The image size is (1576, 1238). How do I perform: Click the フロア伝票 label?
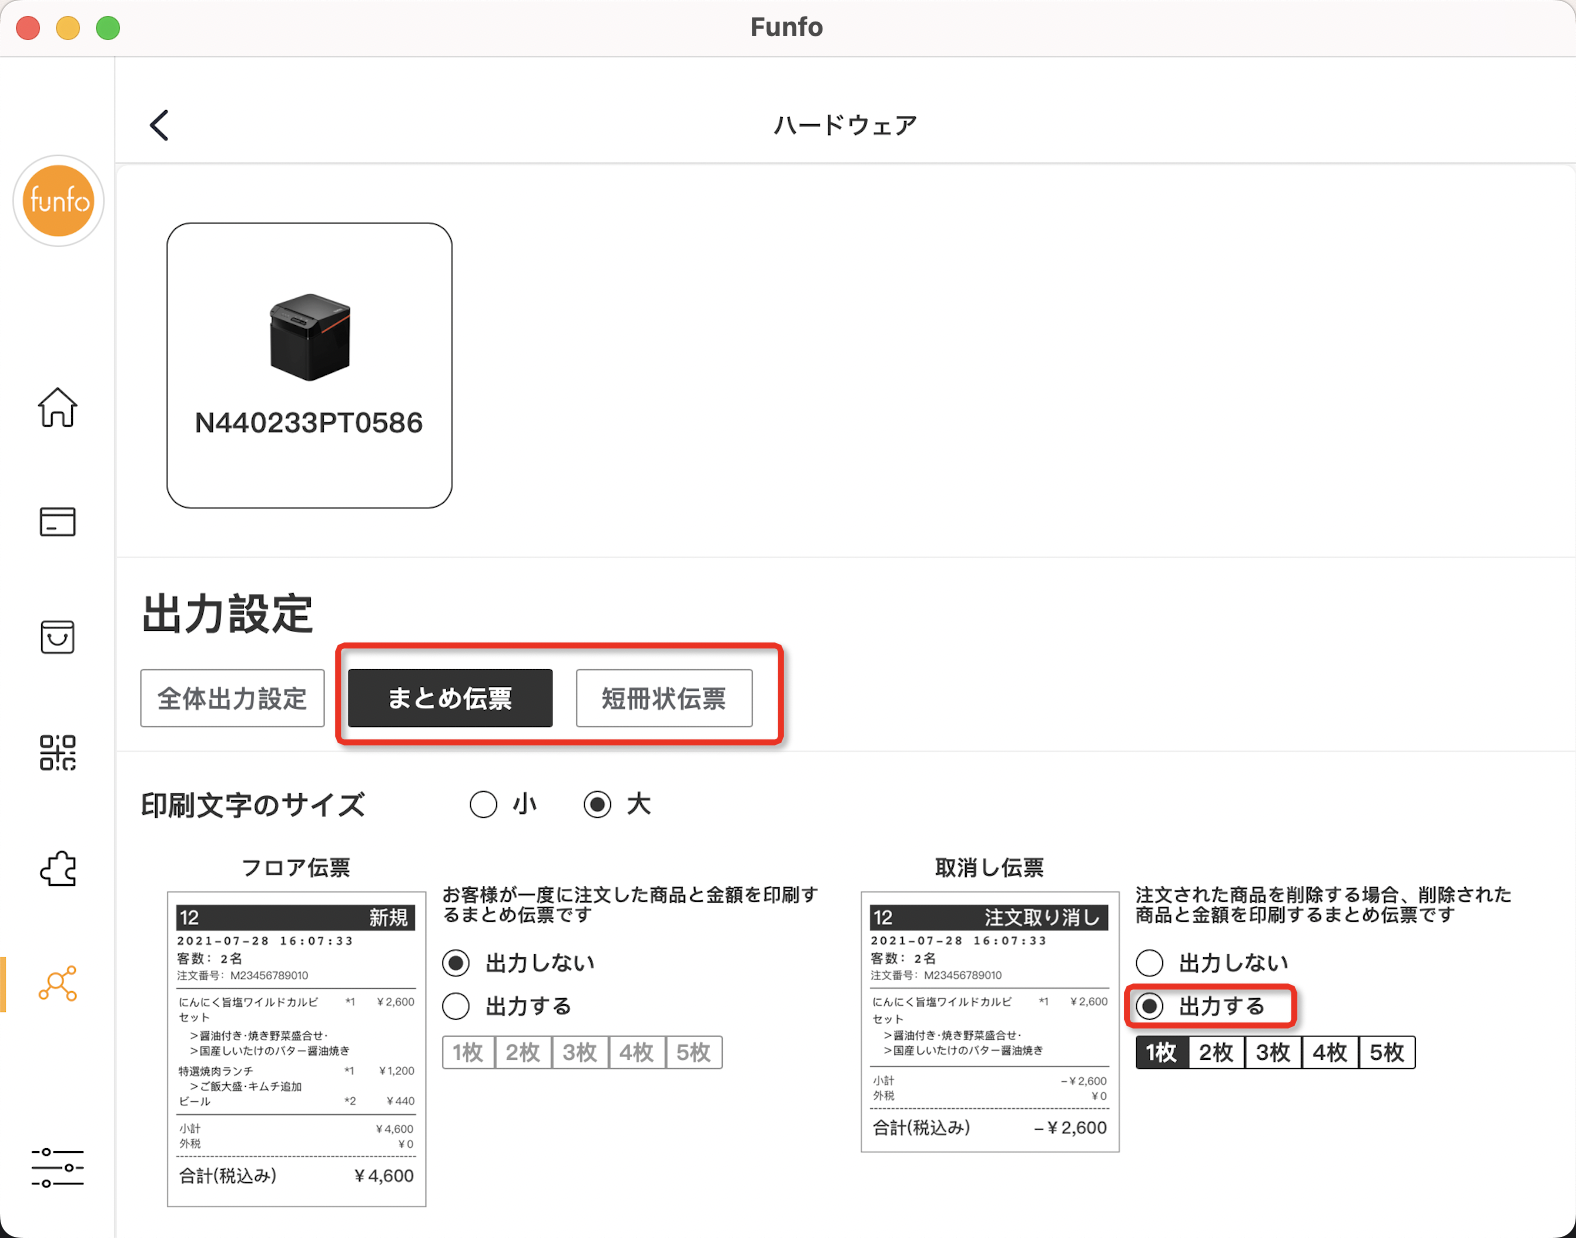(296, 868)
